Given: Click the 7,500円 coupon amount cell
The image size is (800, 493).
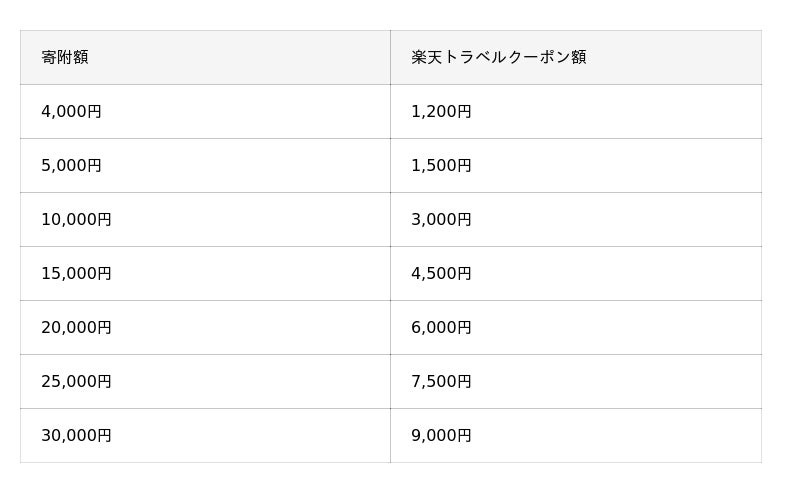Looking at the screenshot, I should (441, 382).
